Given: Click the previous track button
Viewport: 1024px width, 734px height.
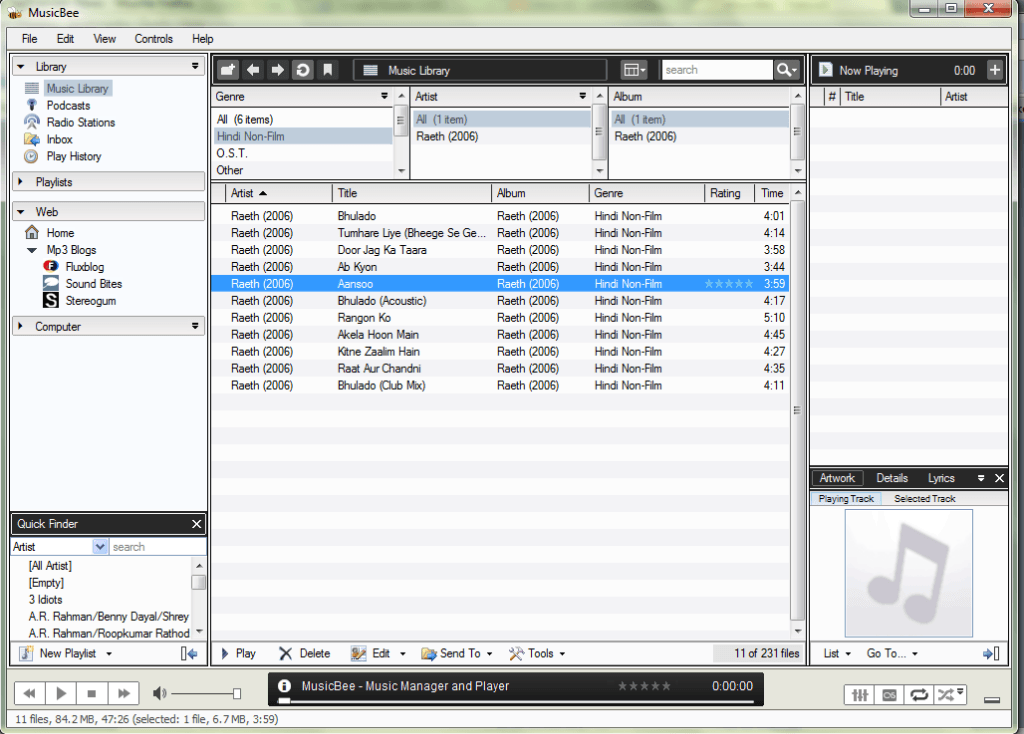Looking at the screenshot, I should point(29,693).
